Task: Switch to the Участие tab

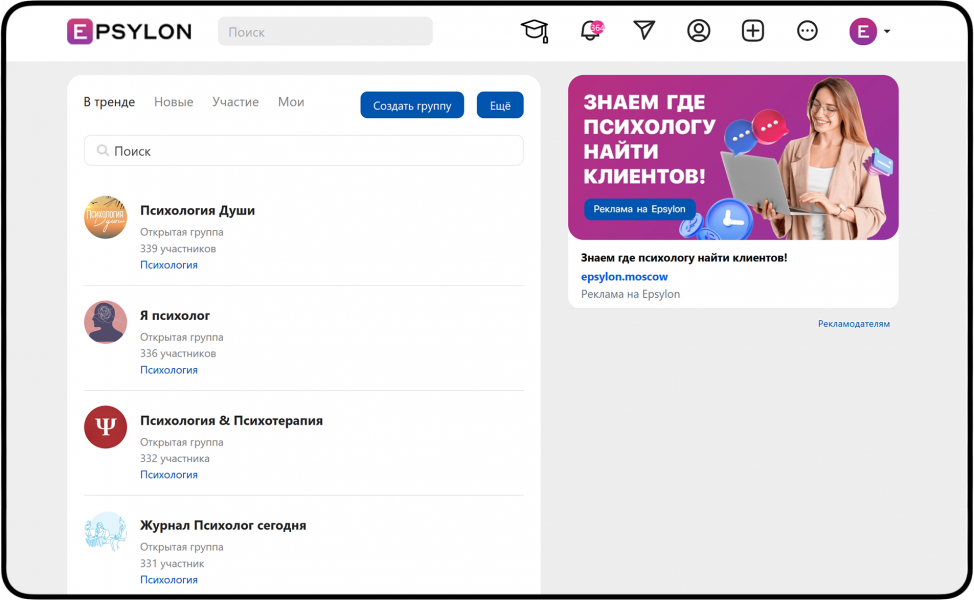Action: point(235,102)
